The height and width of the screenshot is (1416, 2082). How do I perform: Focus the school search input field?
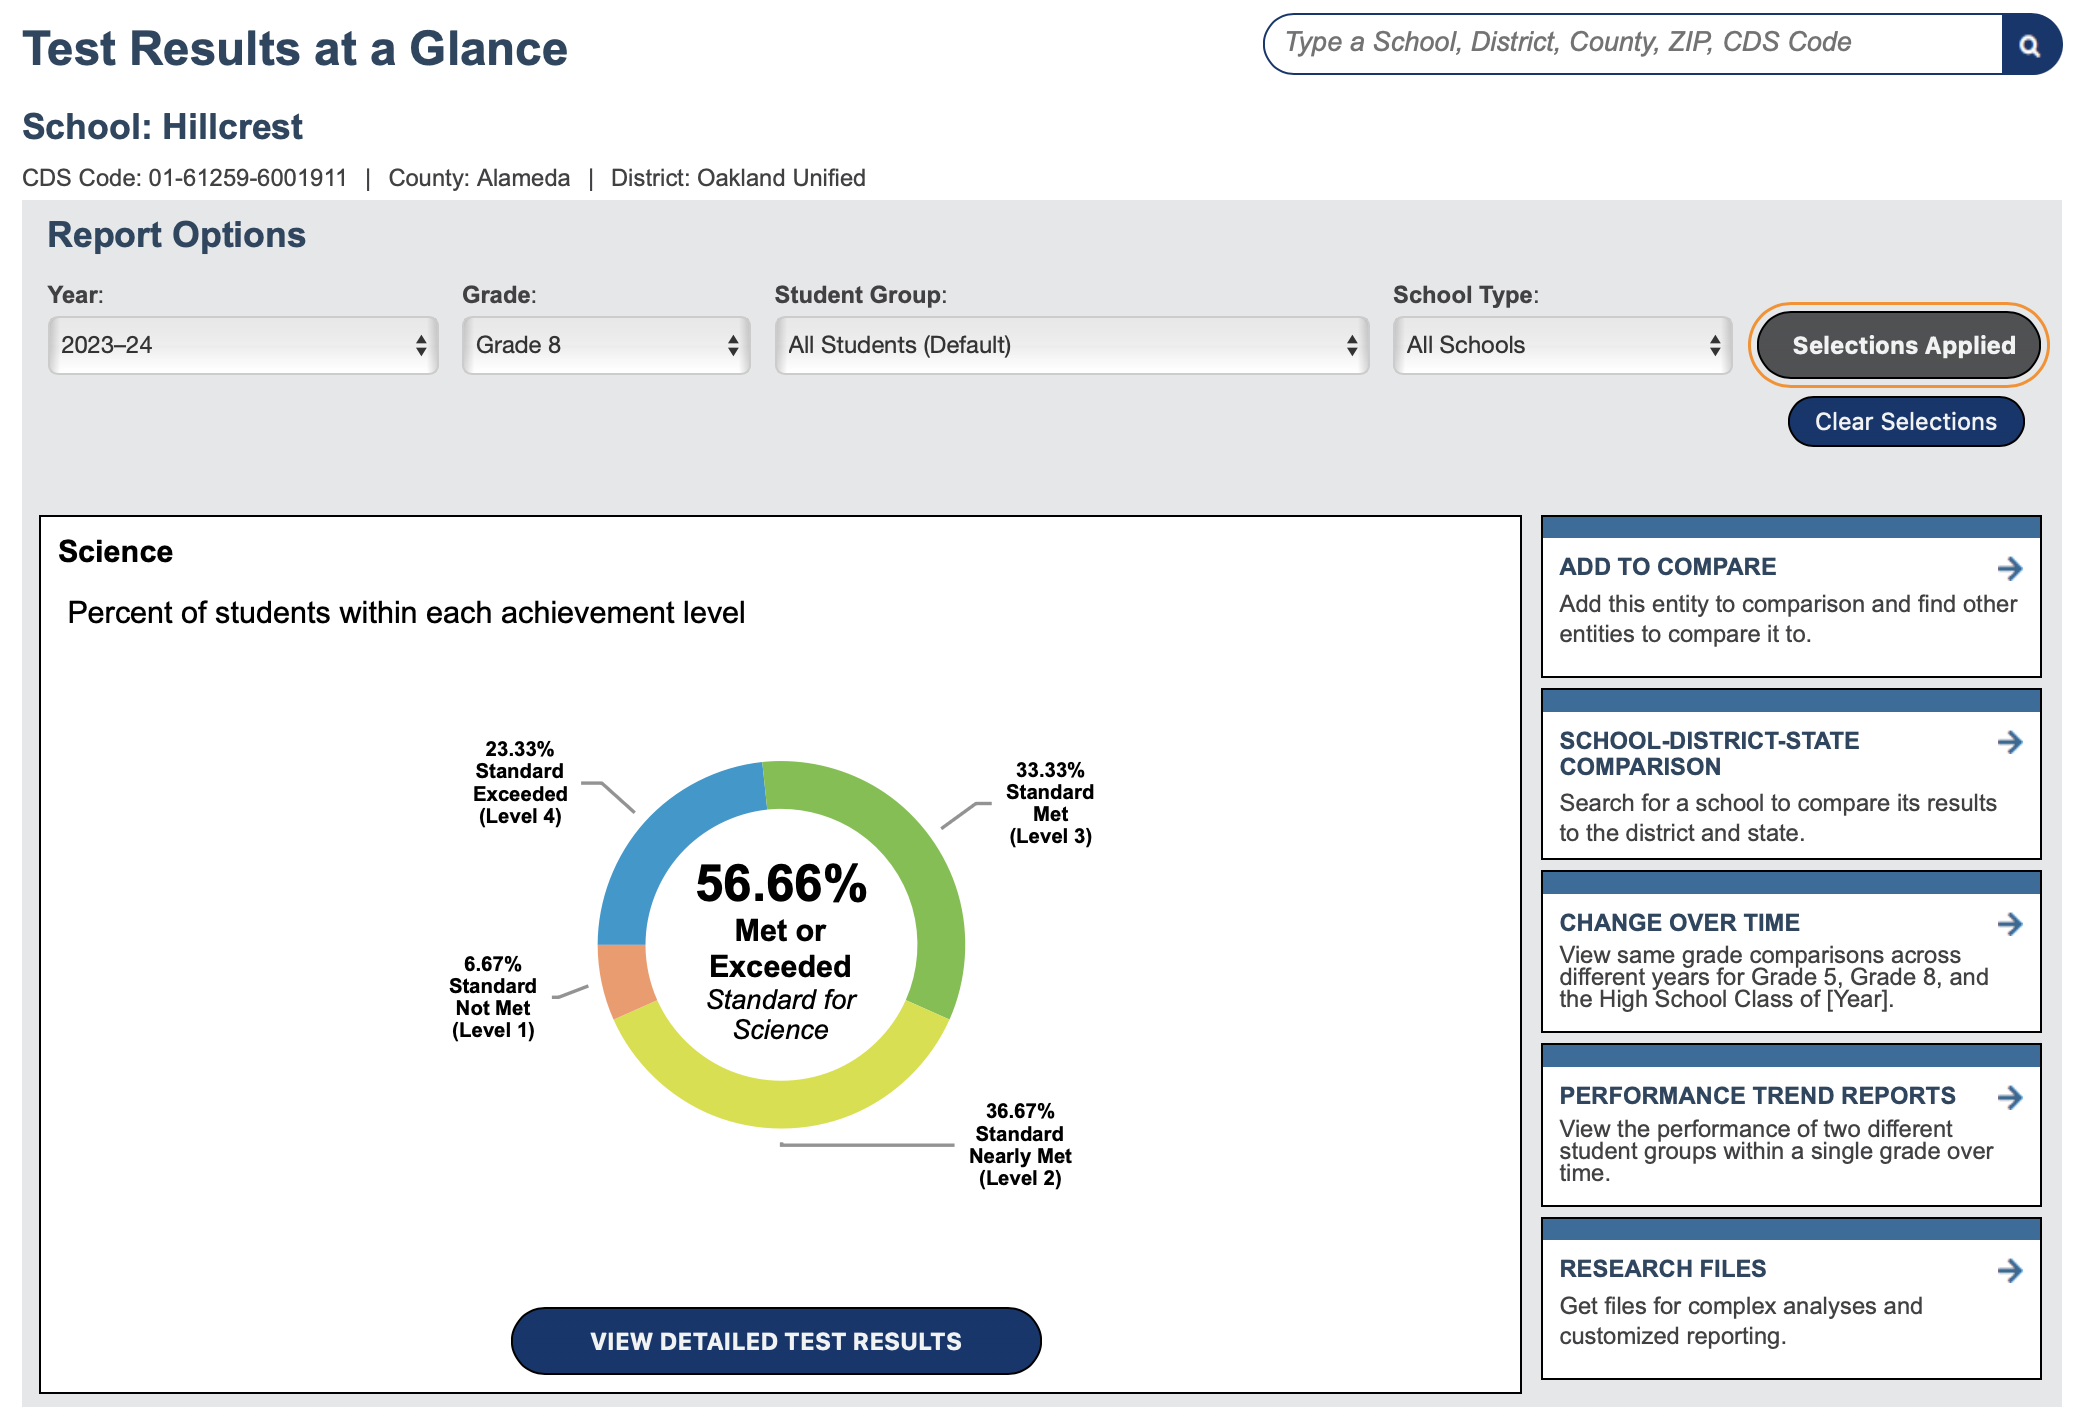point(1632,43)
